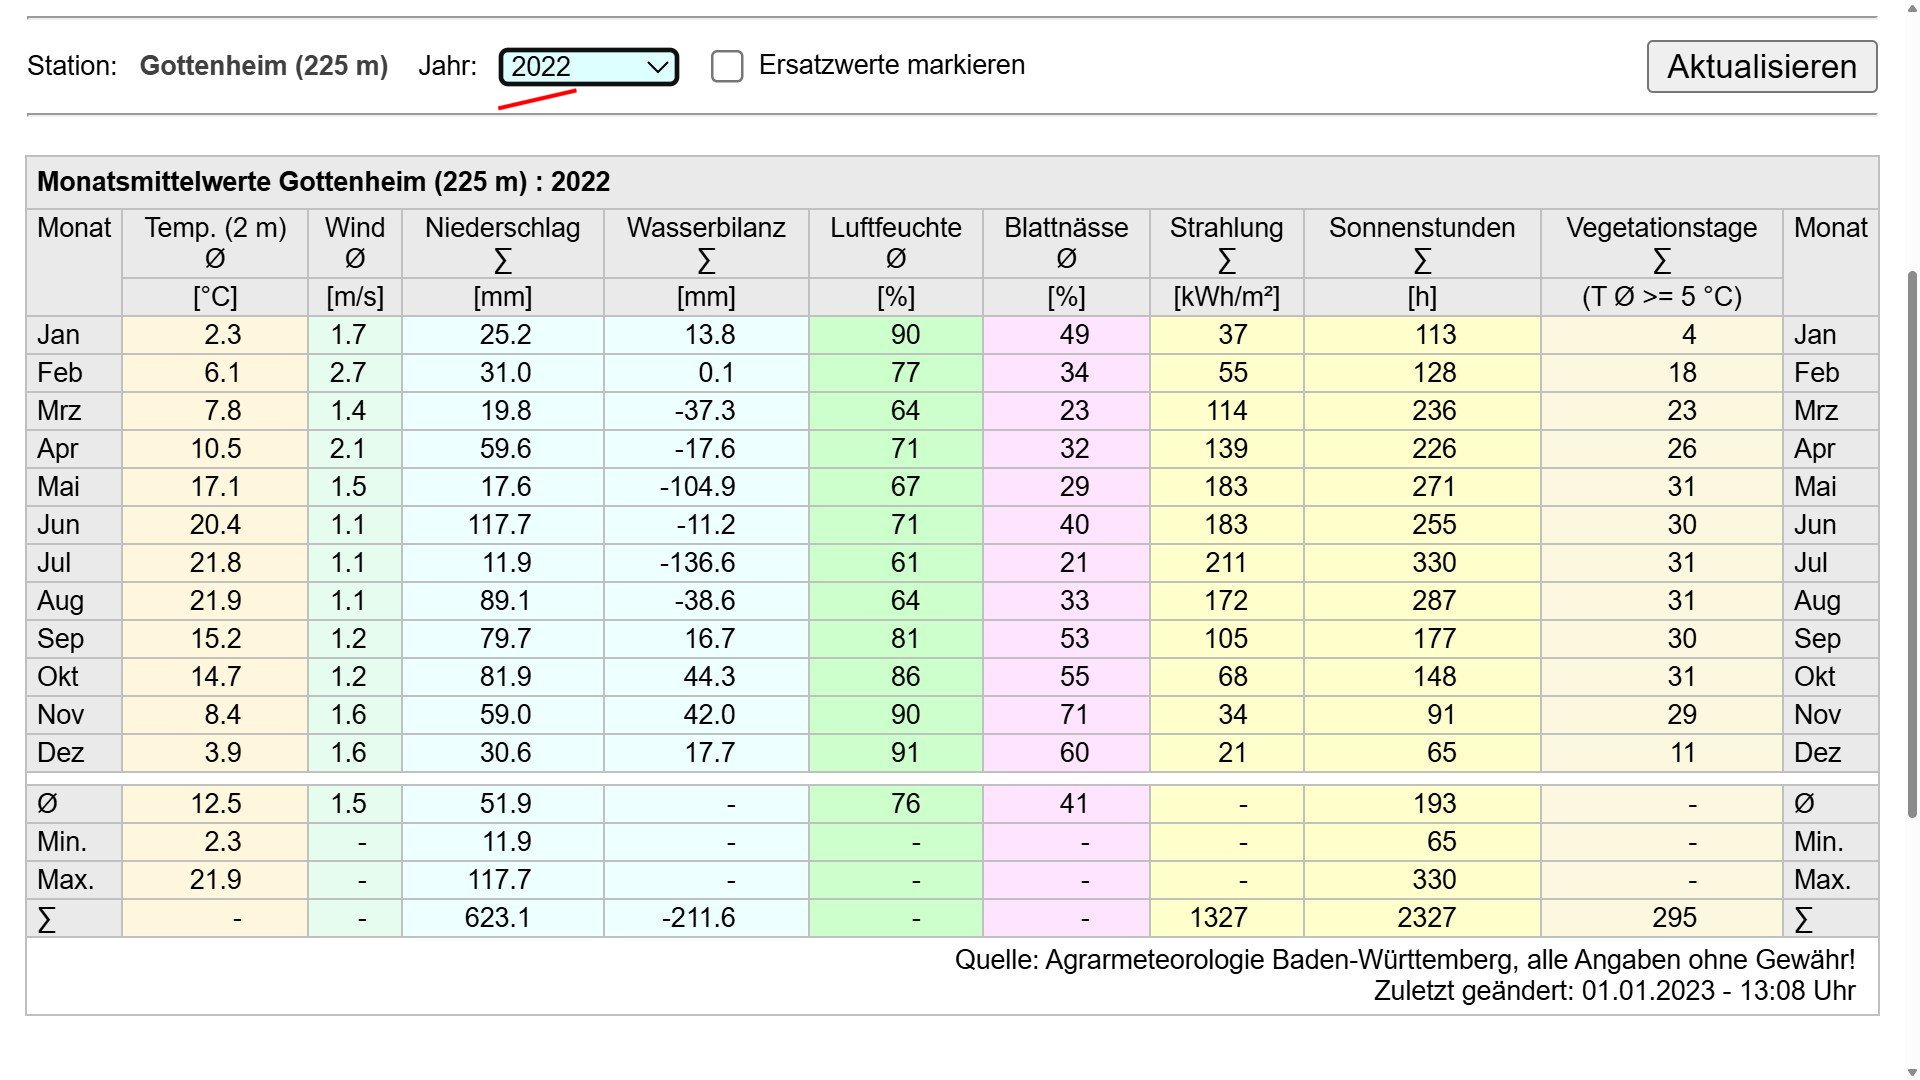
Task: Click the table title Monatsmittelwerte Gottenheim
Action: (x=323, y=182)
